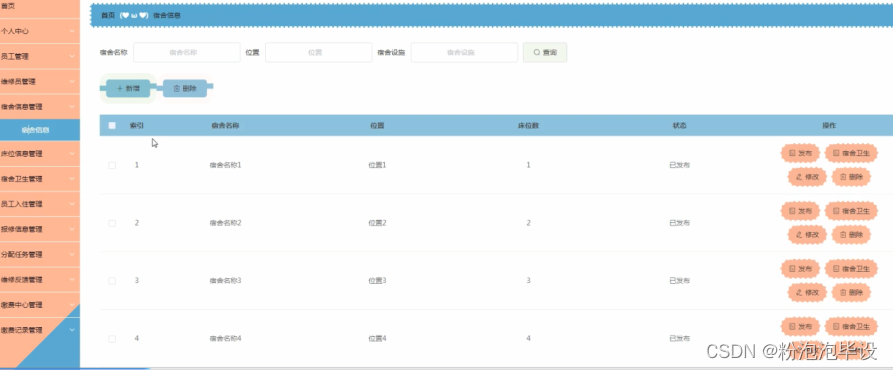Click 首页 in the top breadcrumb
Screen dimensions: 893x370
108,15
